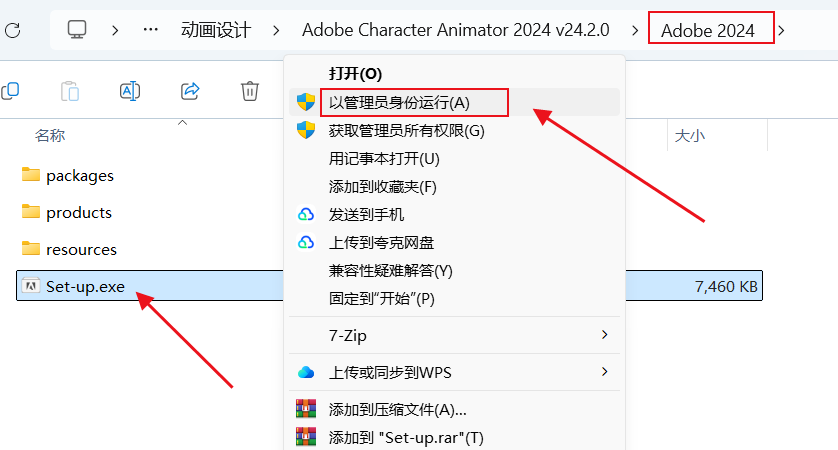The image size is (838, 450).
Task: Select 发送到手机 cloud menu entry
Action: 454,214
